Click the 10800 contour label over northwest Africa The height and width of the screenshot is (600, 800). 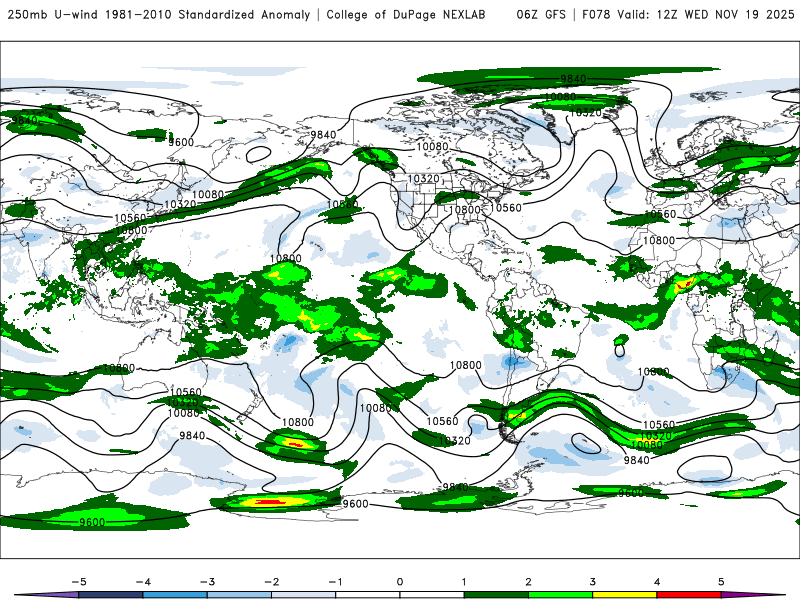[x=659, y=240]
